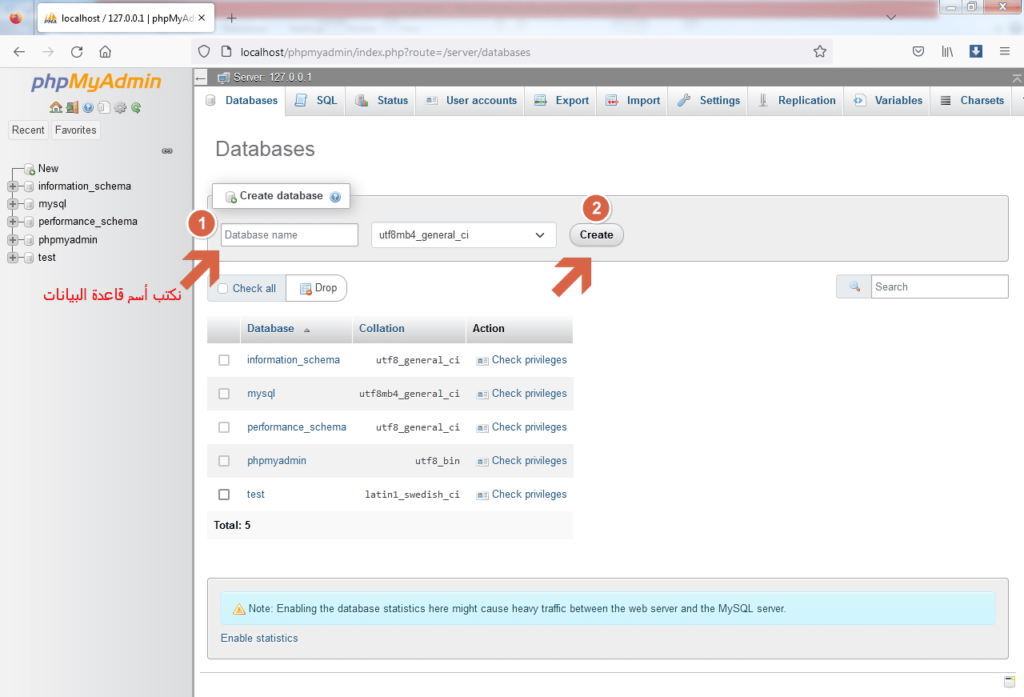Click the browser address bar URL

385,52
